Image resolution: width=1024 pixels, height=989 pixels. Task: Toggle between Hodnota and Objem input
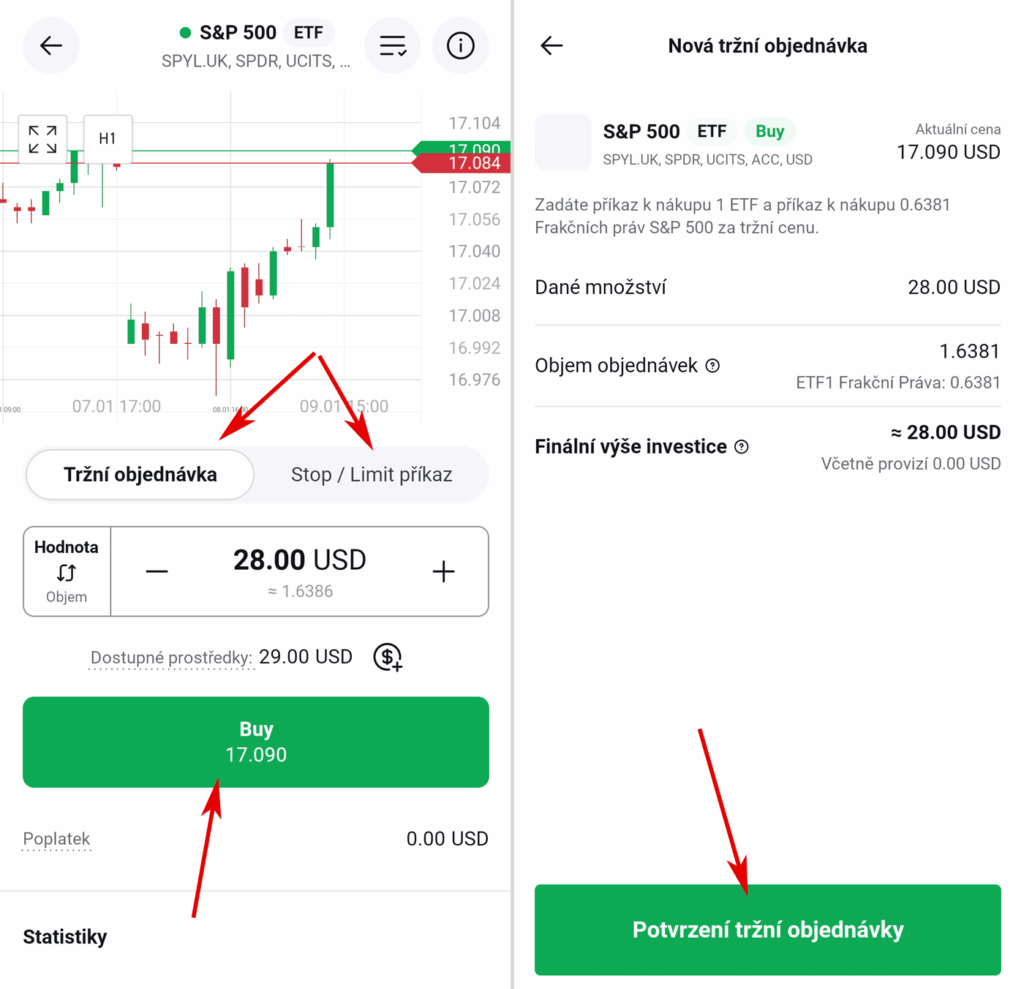(67, 572)
